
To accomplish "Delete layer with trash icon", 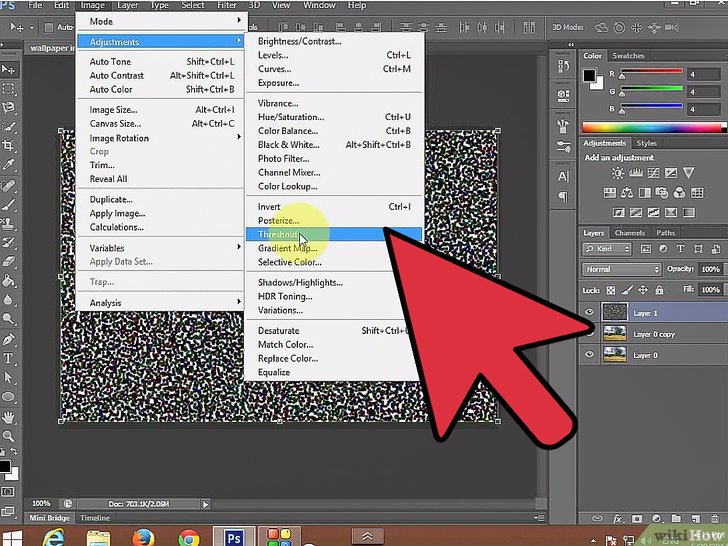I will pos(715,519).
